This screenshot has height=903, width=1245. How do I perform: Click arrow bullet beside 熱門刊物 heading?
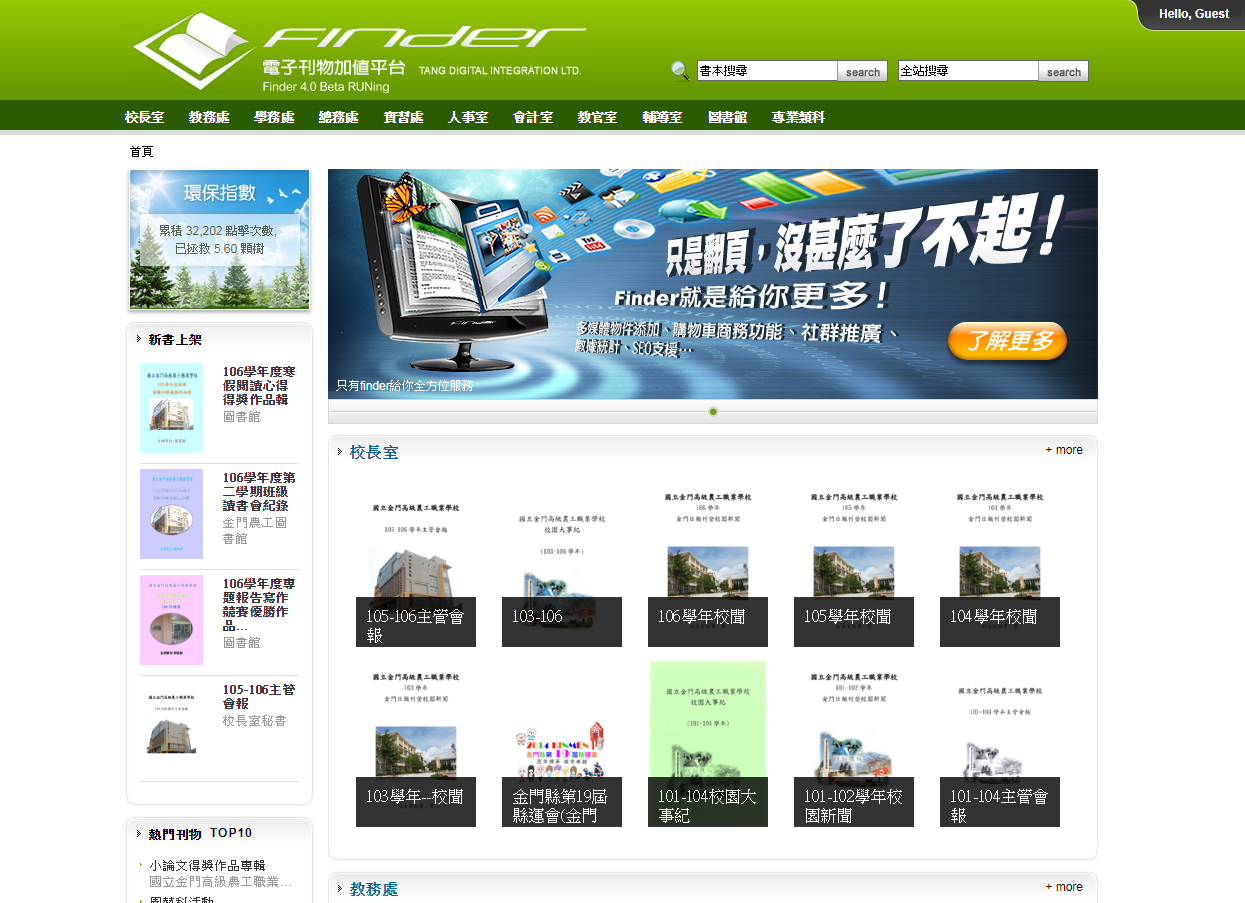coord(139,833)
